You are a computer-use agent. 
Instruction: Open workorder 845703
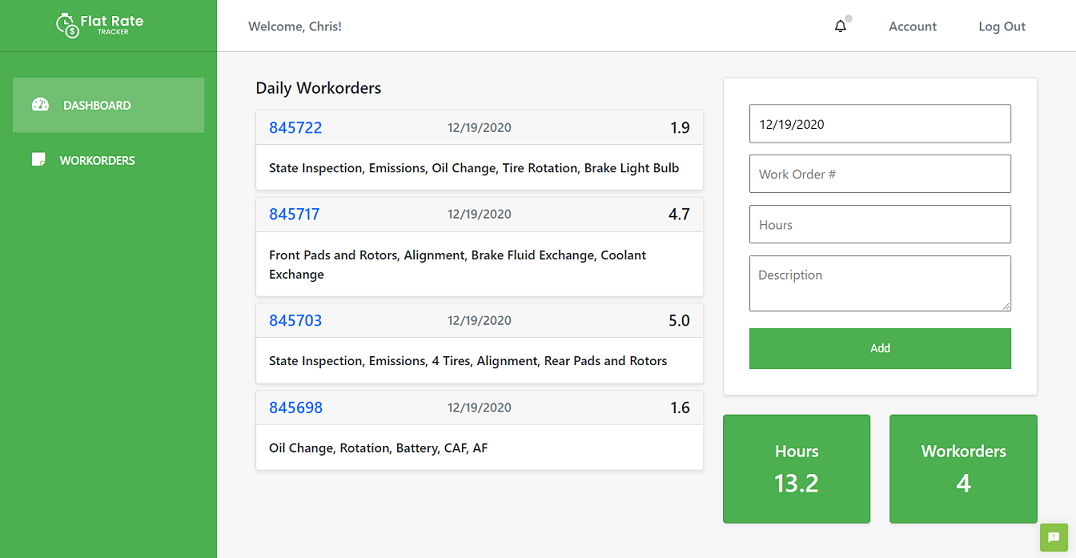(x=295, y=321)
